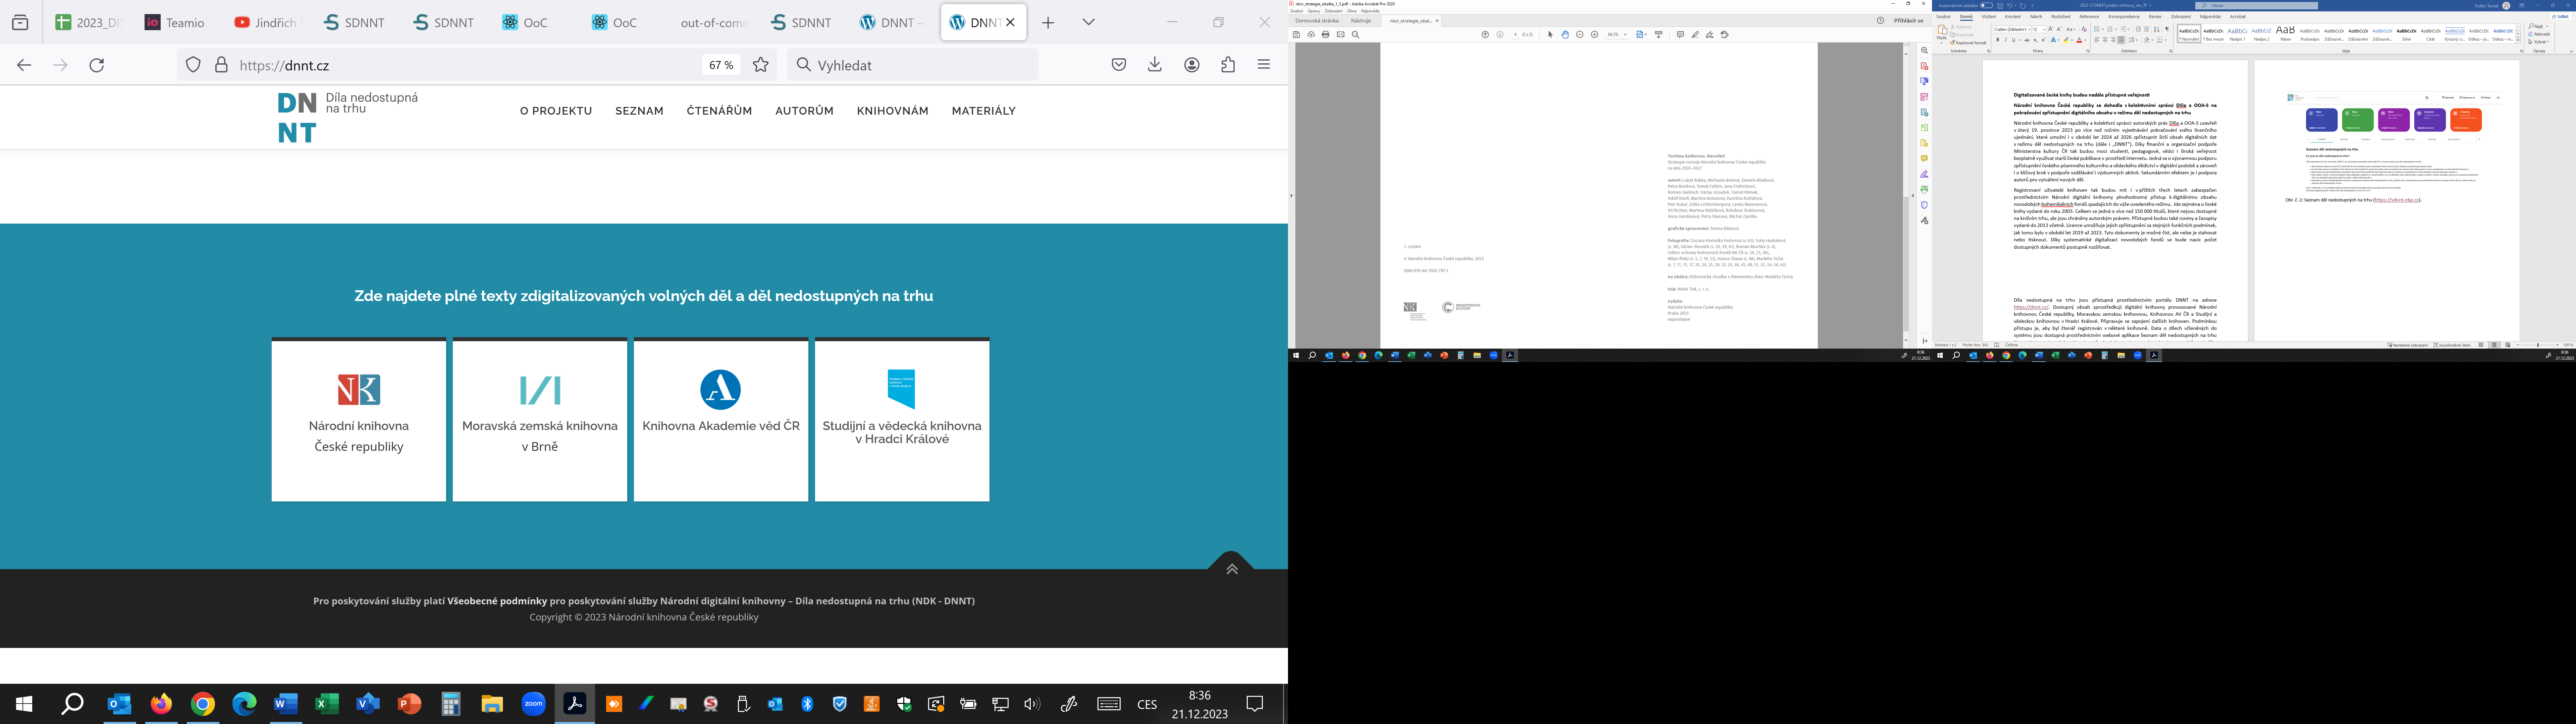The width and height of the screenshot is (2576, 724).
Task: Open a new Firefox tab with plus
Action: point(1048,22)
